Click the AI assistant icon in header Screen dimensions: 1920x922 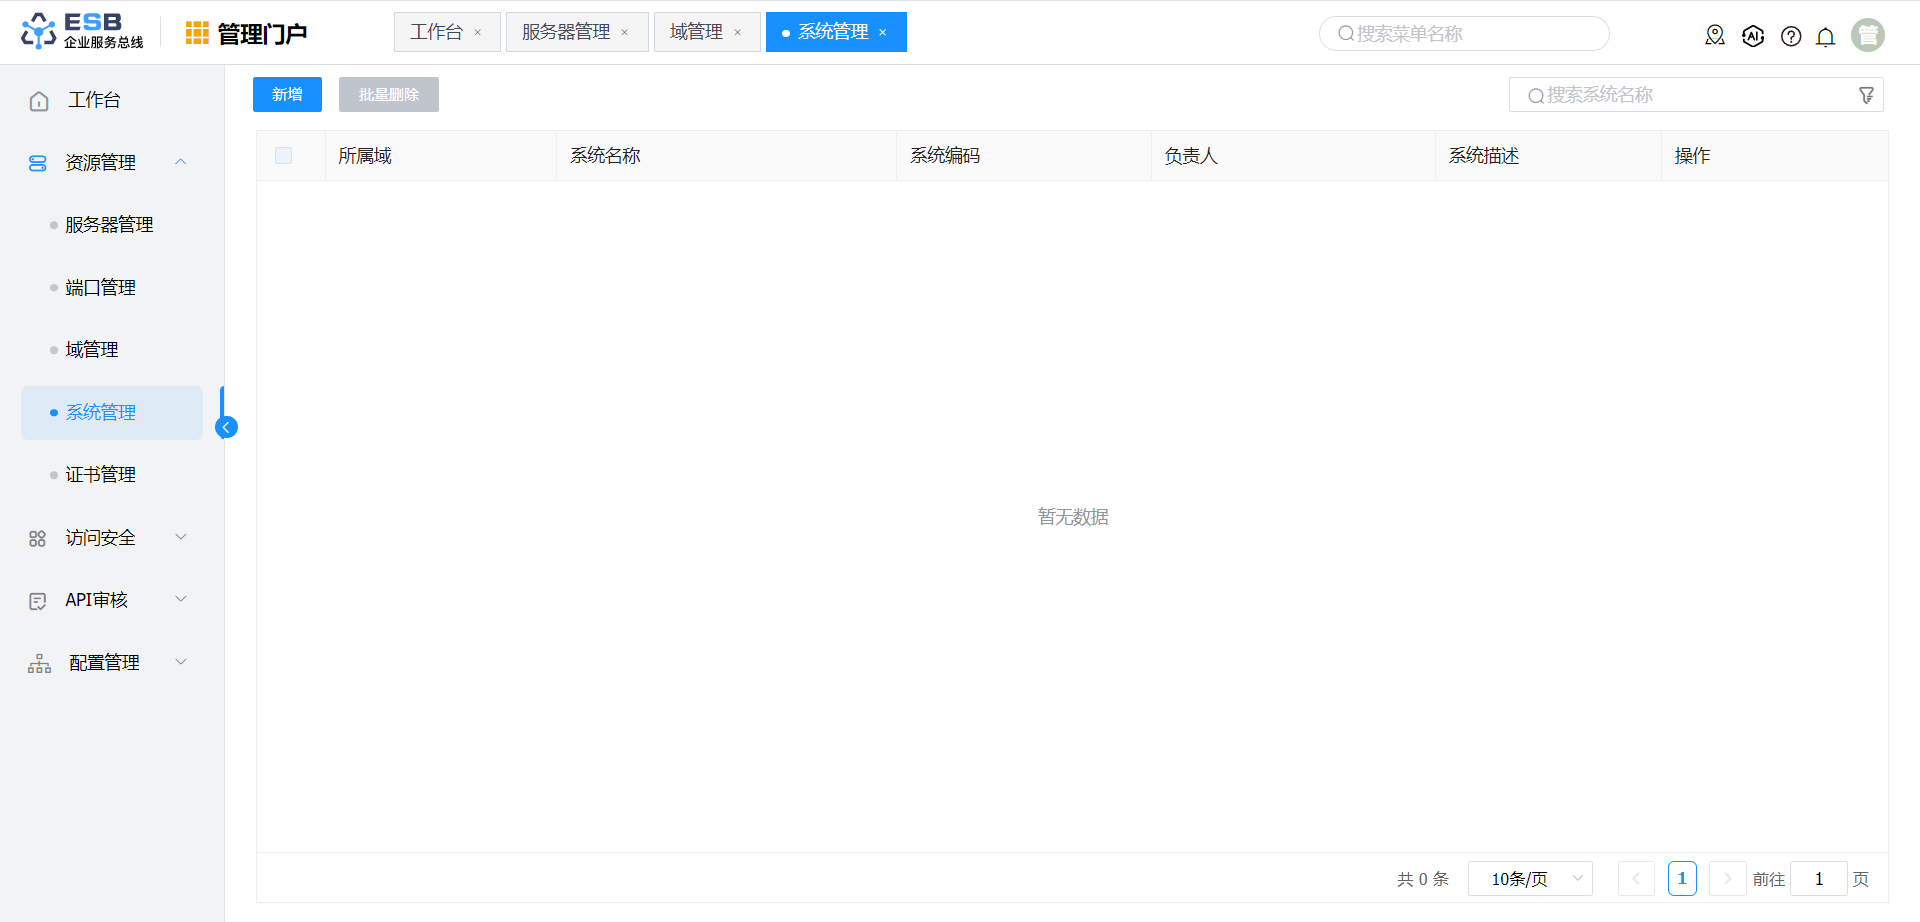1753,36
